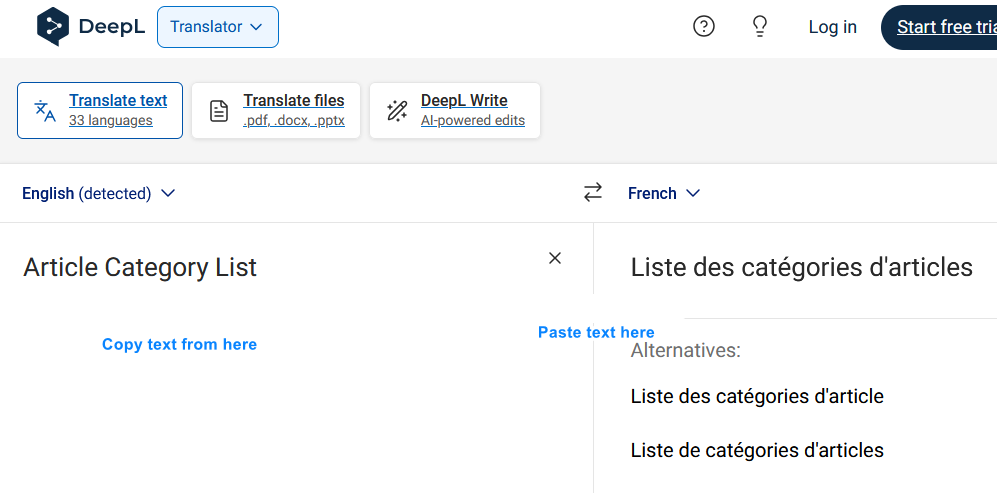Click the lightbulb tips icon
This screenshot has width=997, height=493.
pyautogui.click(x=760, y=27)
